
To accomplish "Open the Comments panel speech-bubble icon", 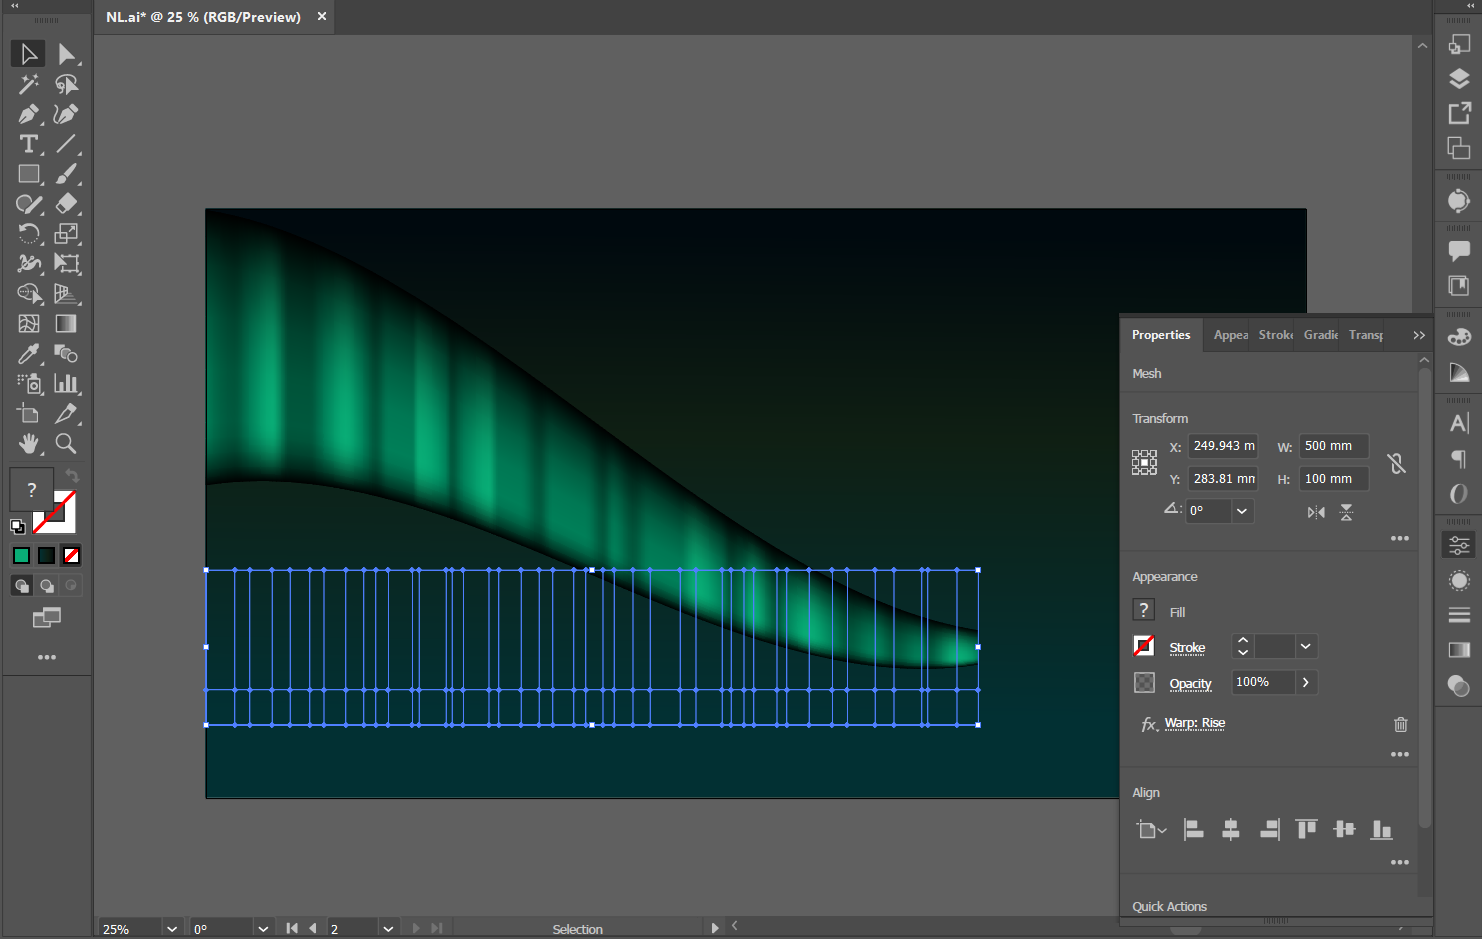I will [x=1459, y=250].
